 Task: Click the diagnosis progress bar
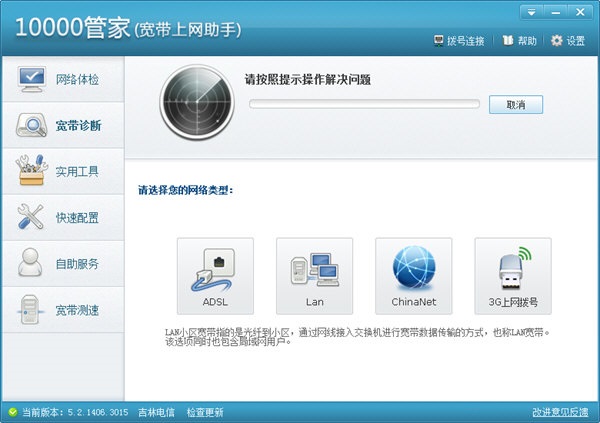364,104
